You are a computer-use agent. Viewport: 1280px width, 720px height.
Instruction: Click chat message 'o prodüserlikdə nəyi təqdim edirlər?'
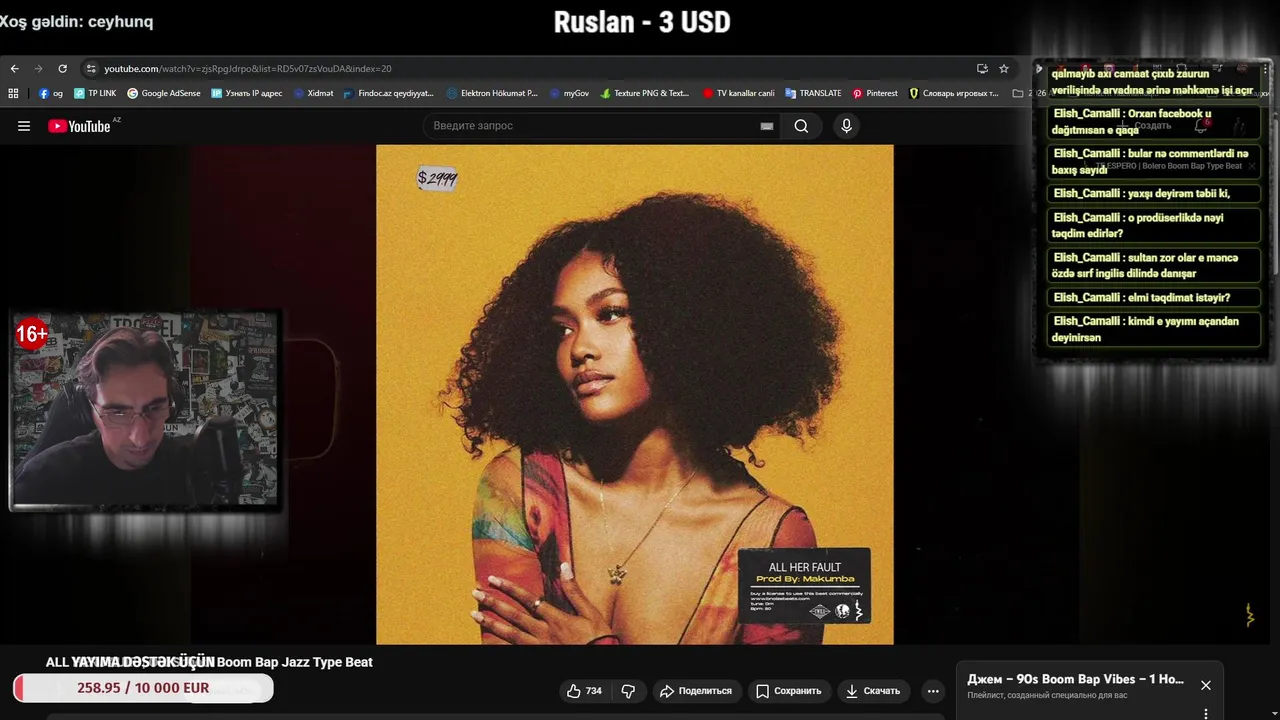coord(1153,225)
